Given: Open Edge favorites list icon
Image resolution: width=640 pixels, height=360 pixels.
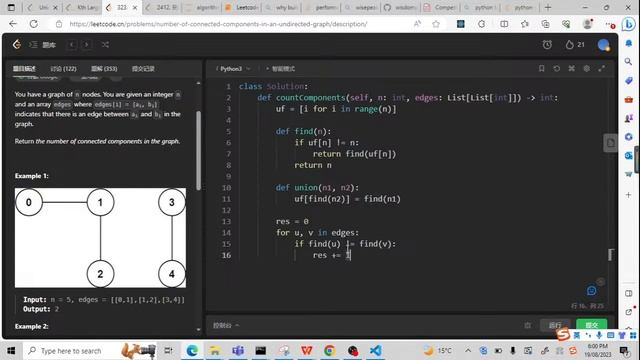Looking at the screenshot, I should click(524, 24).
